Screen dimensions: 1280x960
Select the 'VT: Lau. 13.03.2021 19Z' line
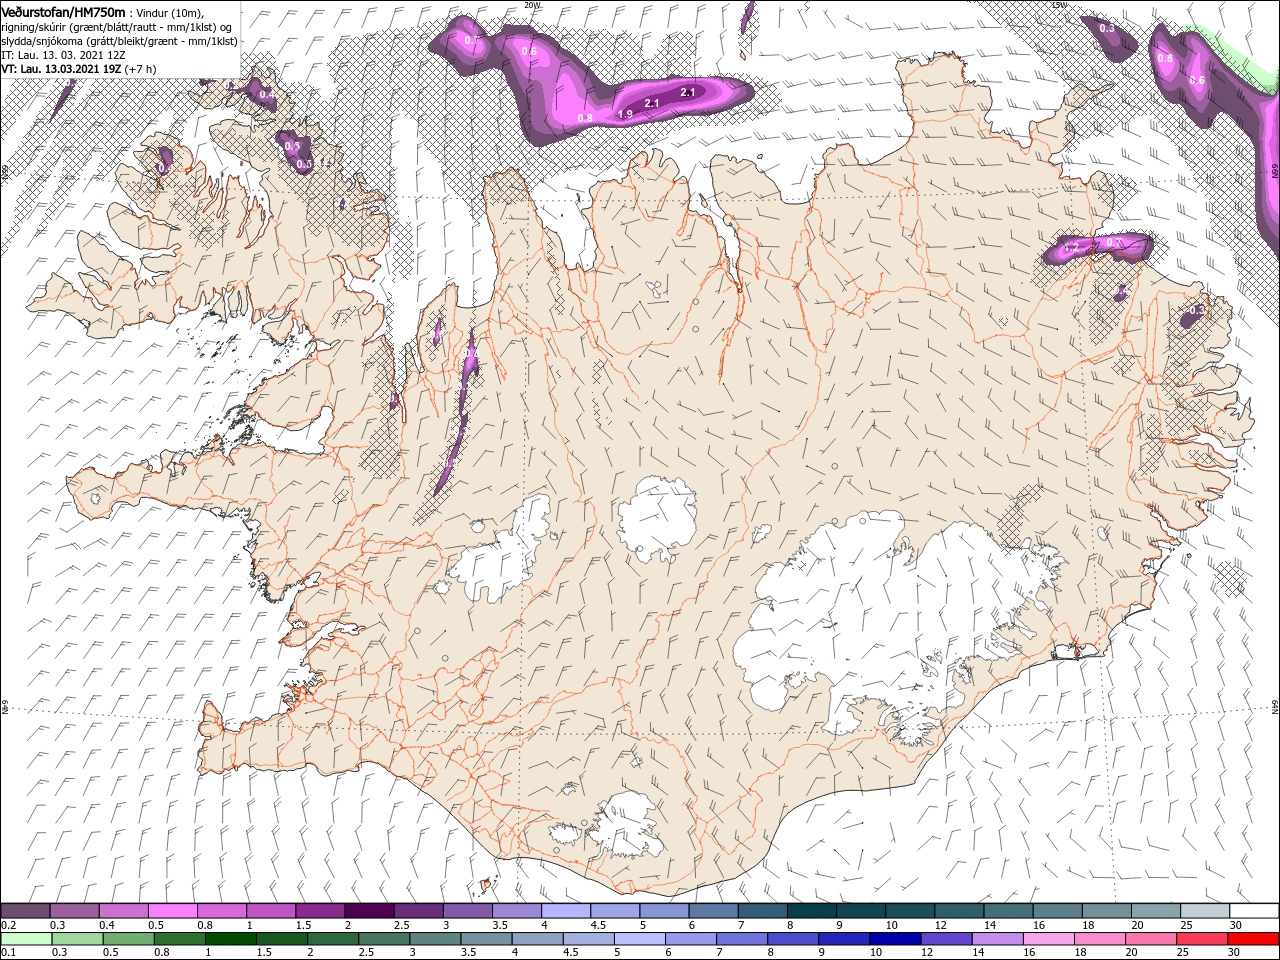(x=61, y=69)
